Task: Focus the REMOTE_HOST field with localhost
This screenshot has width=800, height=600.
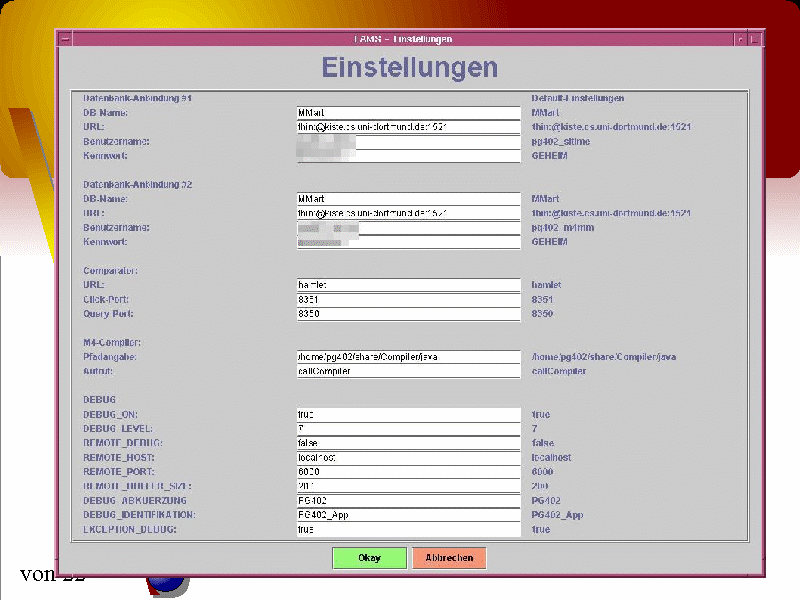Action: click(408, 457)
